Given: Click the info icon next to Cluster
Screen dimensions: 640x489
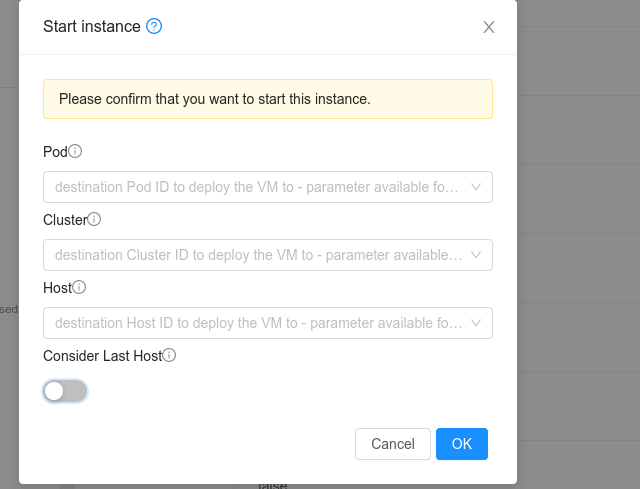Looking at the screenshot, I should [x=95, y=219].
